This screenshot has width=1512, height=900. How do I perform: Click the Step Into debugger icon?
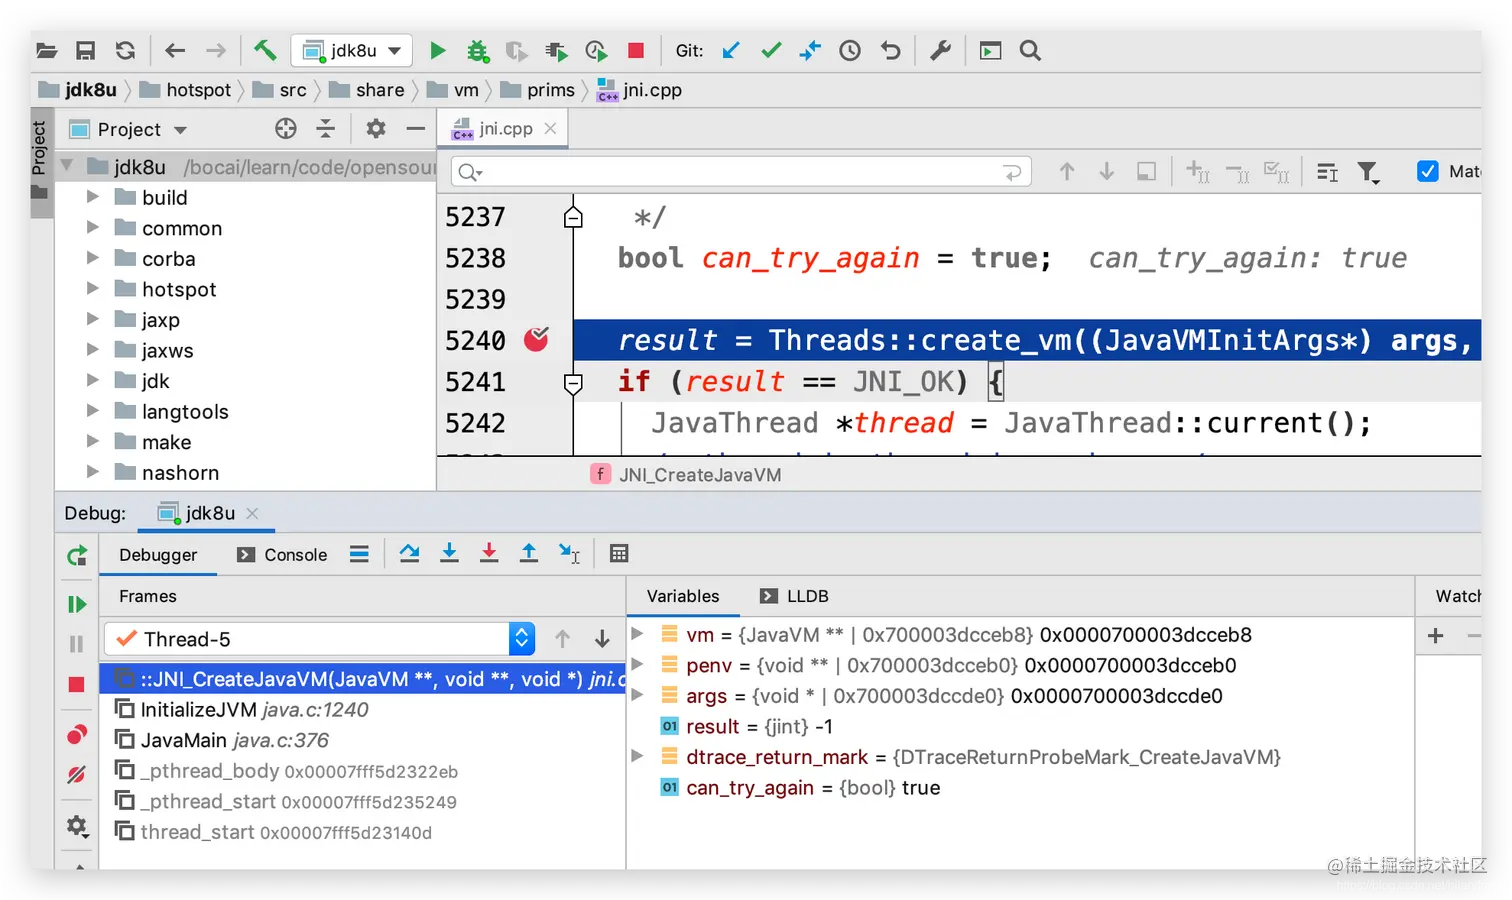(449, 553)
